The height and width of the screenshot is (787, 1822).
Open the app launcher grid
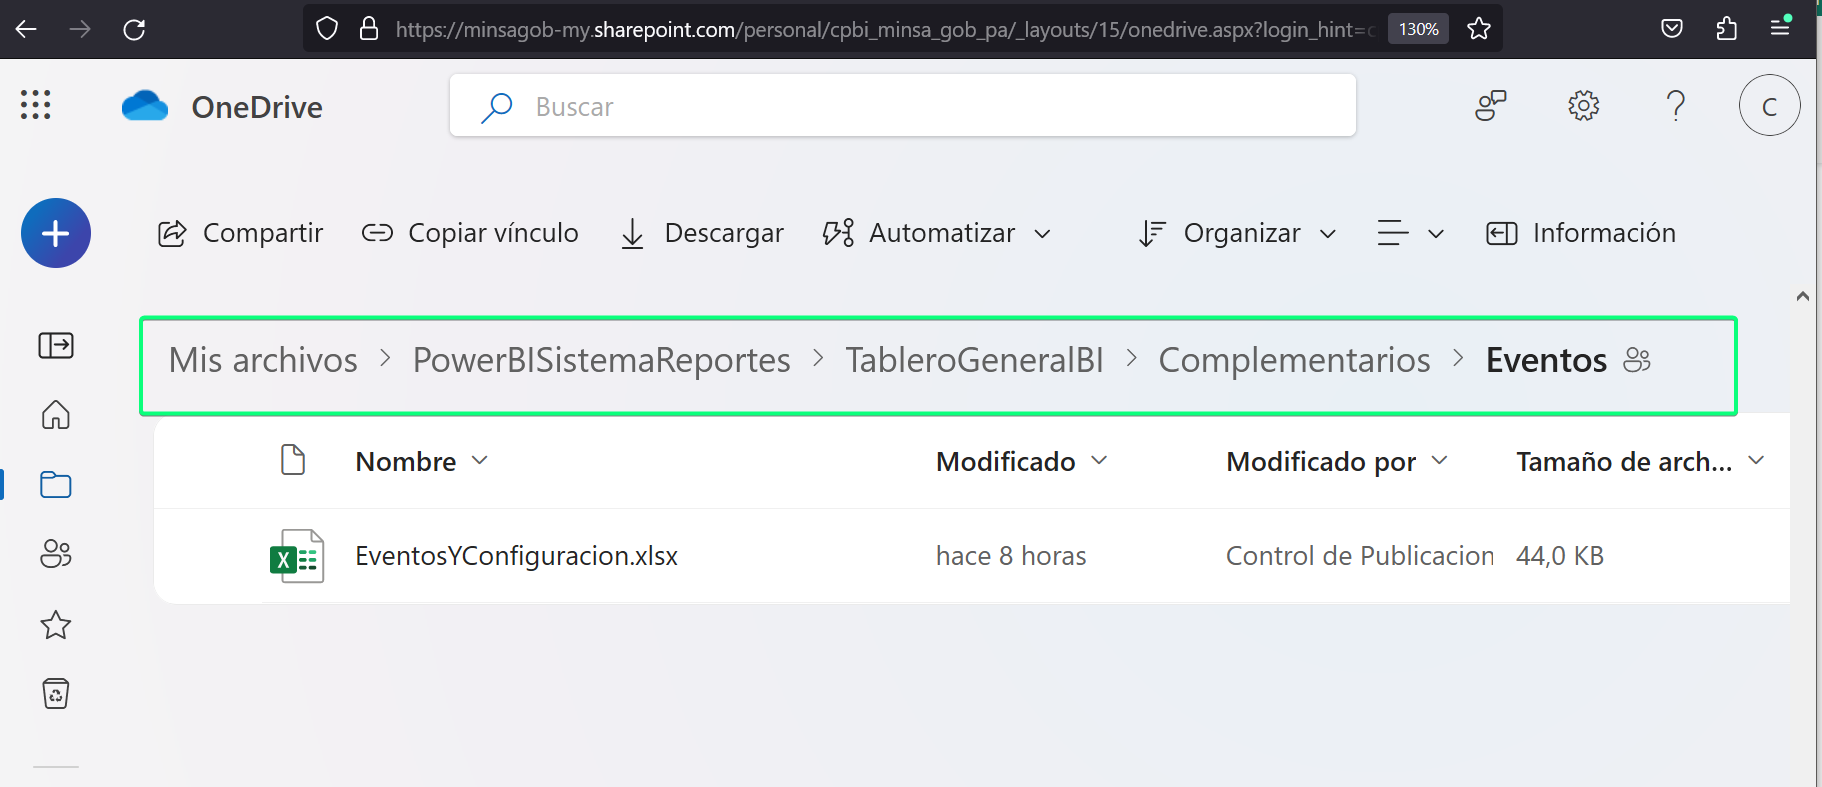[36, 105]
